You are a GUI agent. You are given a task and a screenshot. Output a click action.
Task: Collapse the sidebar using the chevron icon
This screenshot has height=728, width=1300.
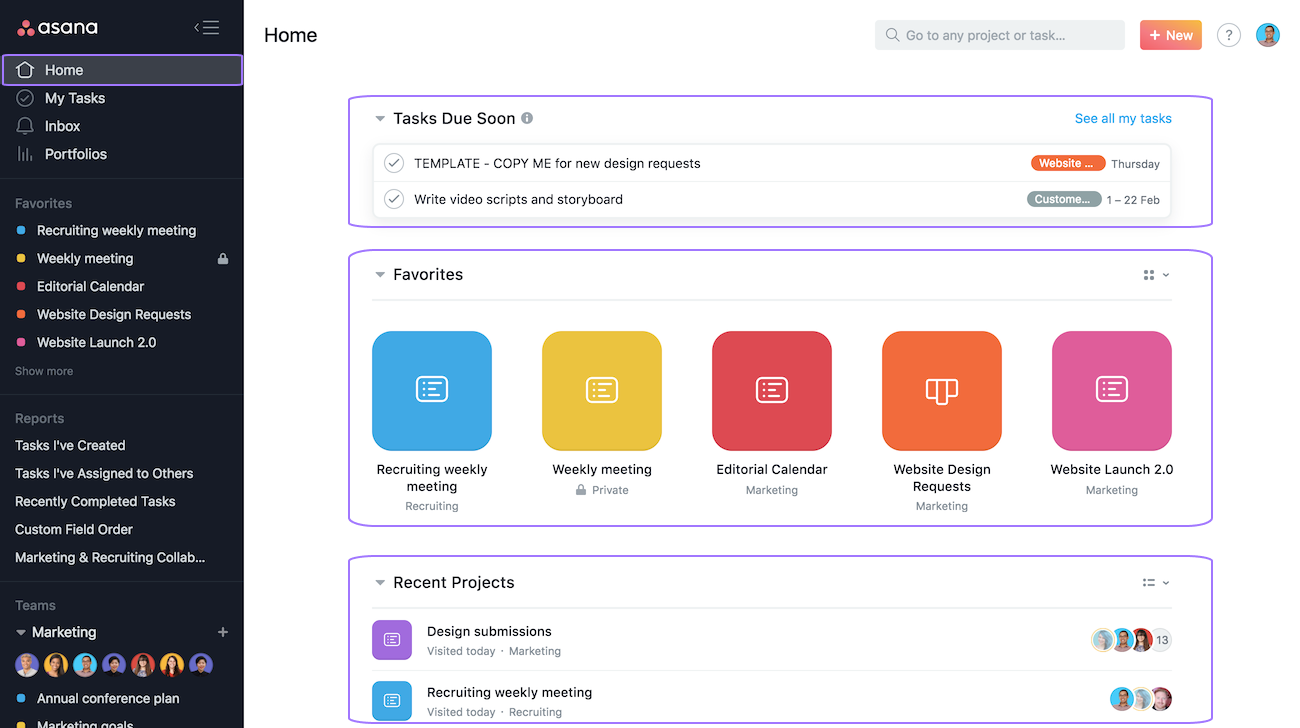(x=206, y=27)
